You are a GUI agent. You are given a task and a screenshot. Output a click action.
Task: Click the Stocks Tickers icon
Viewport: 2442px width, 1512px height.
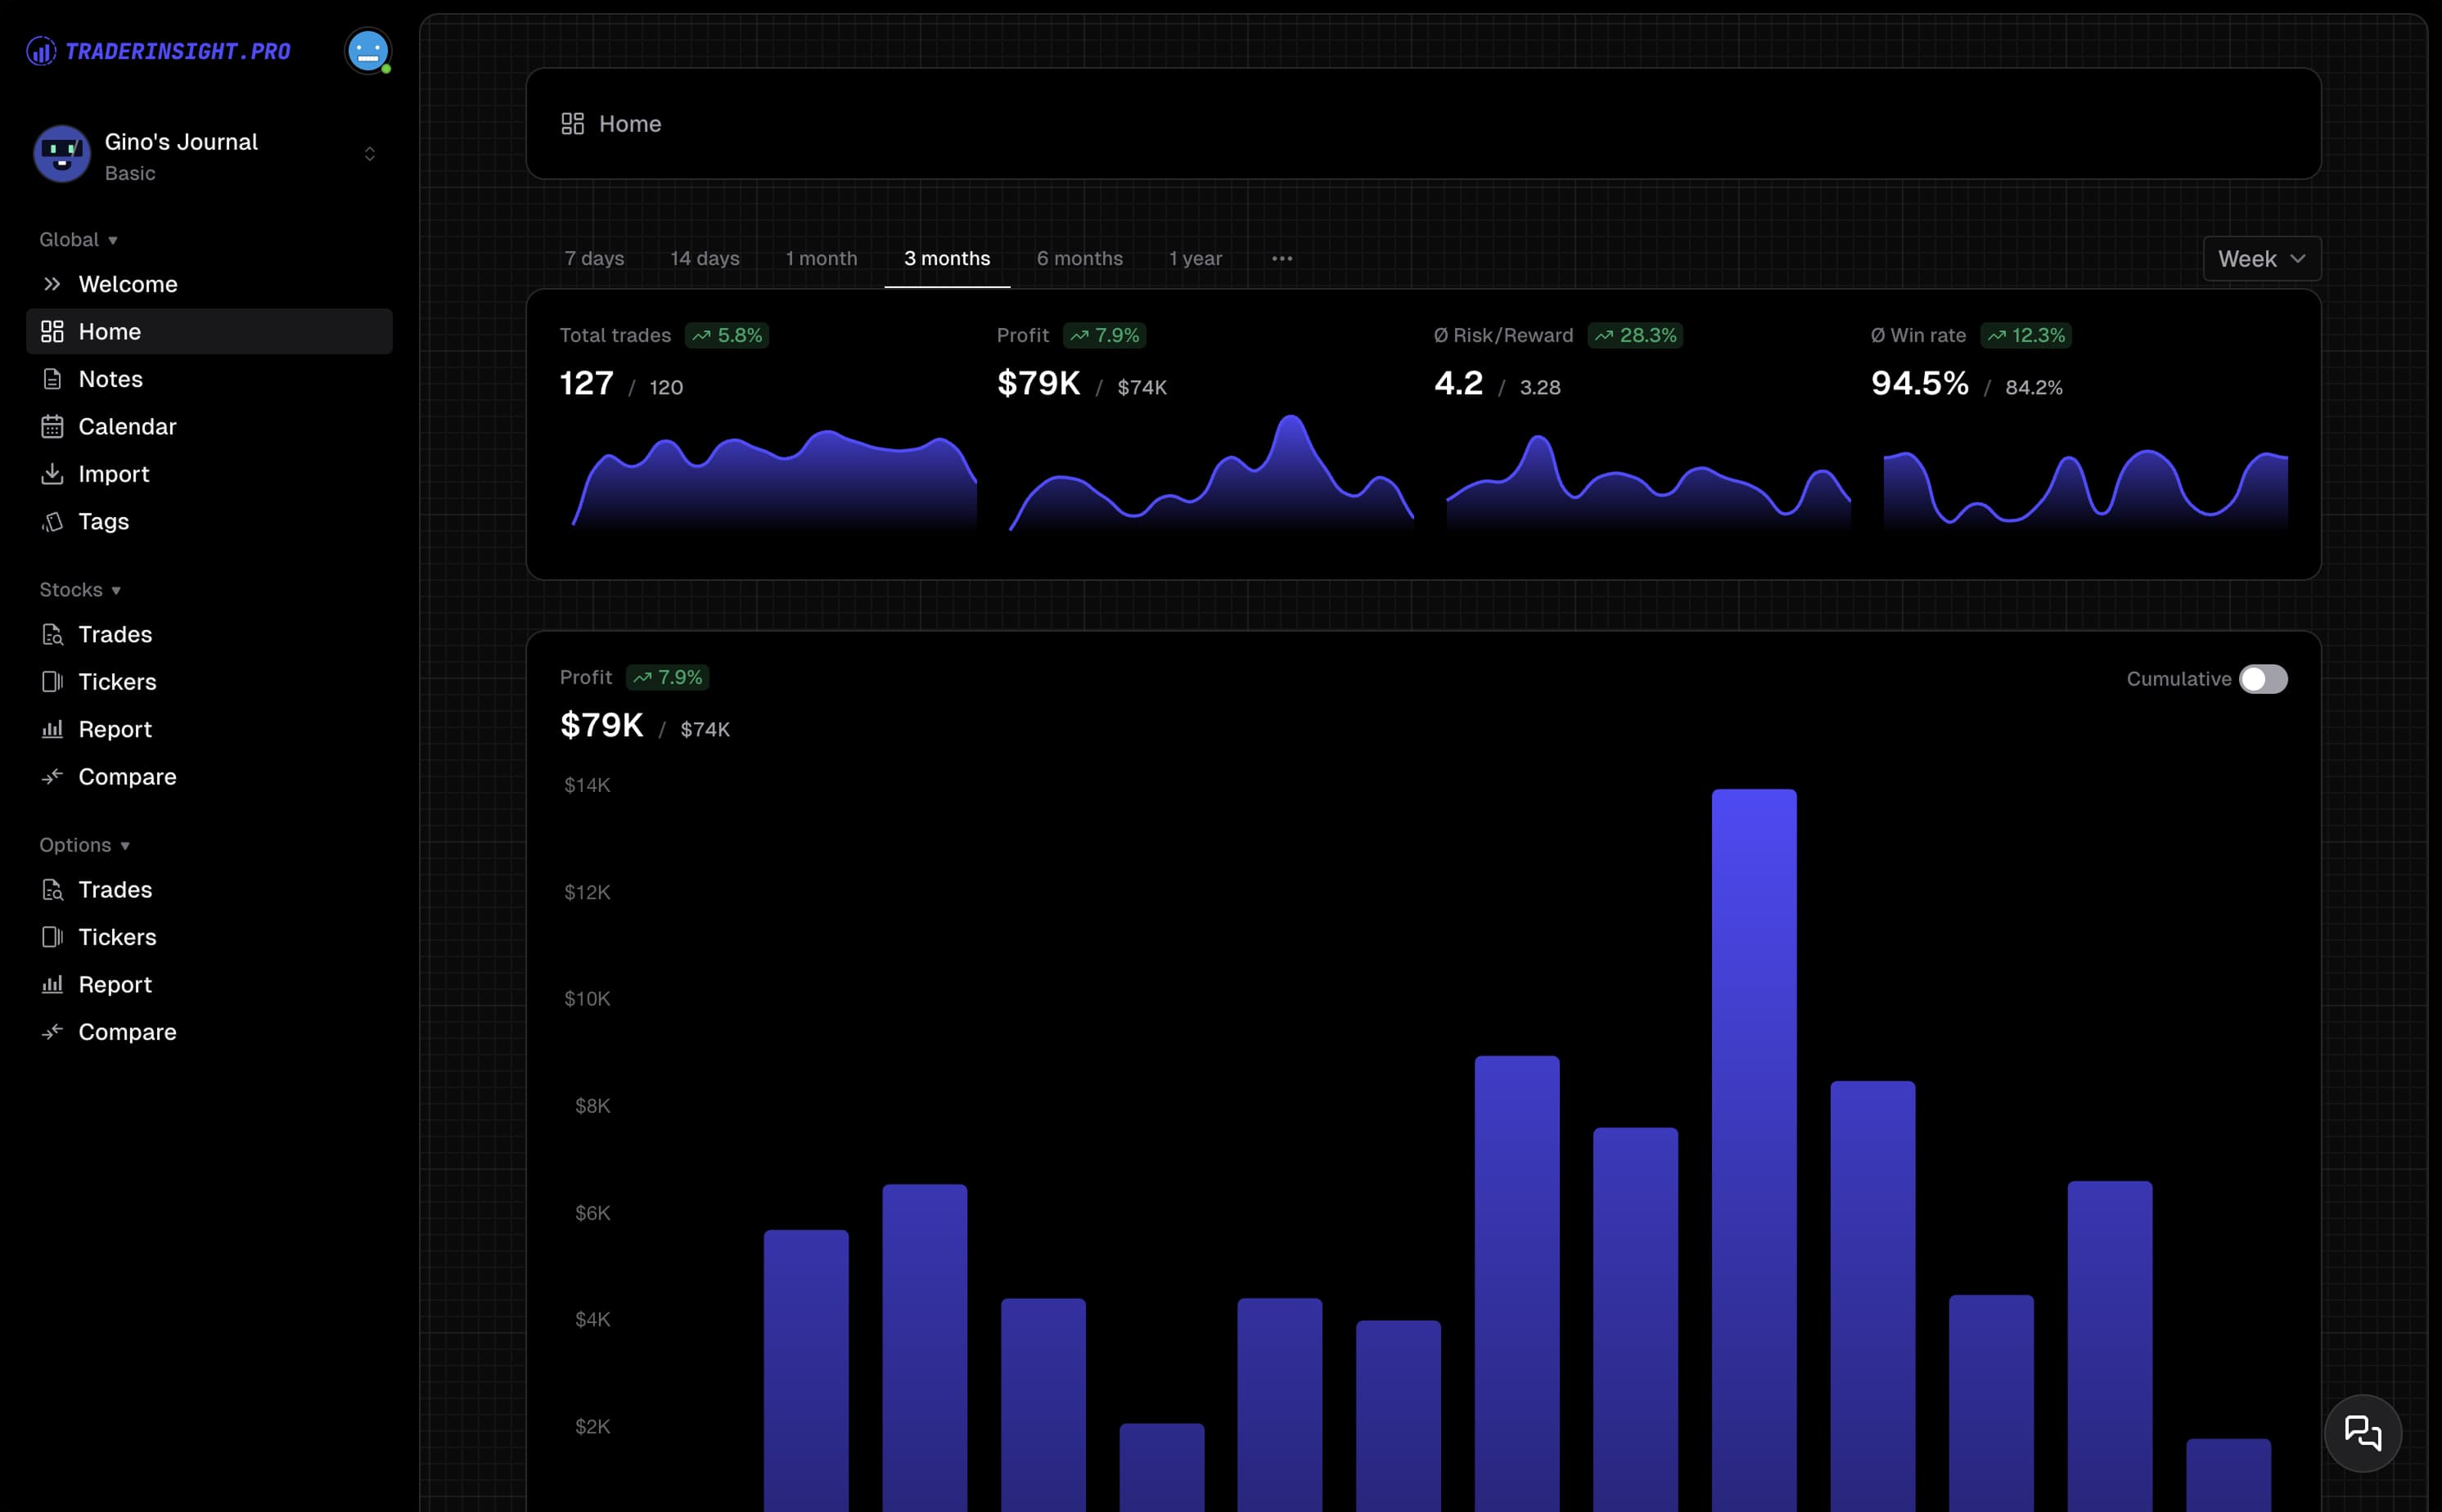(52, 681)
